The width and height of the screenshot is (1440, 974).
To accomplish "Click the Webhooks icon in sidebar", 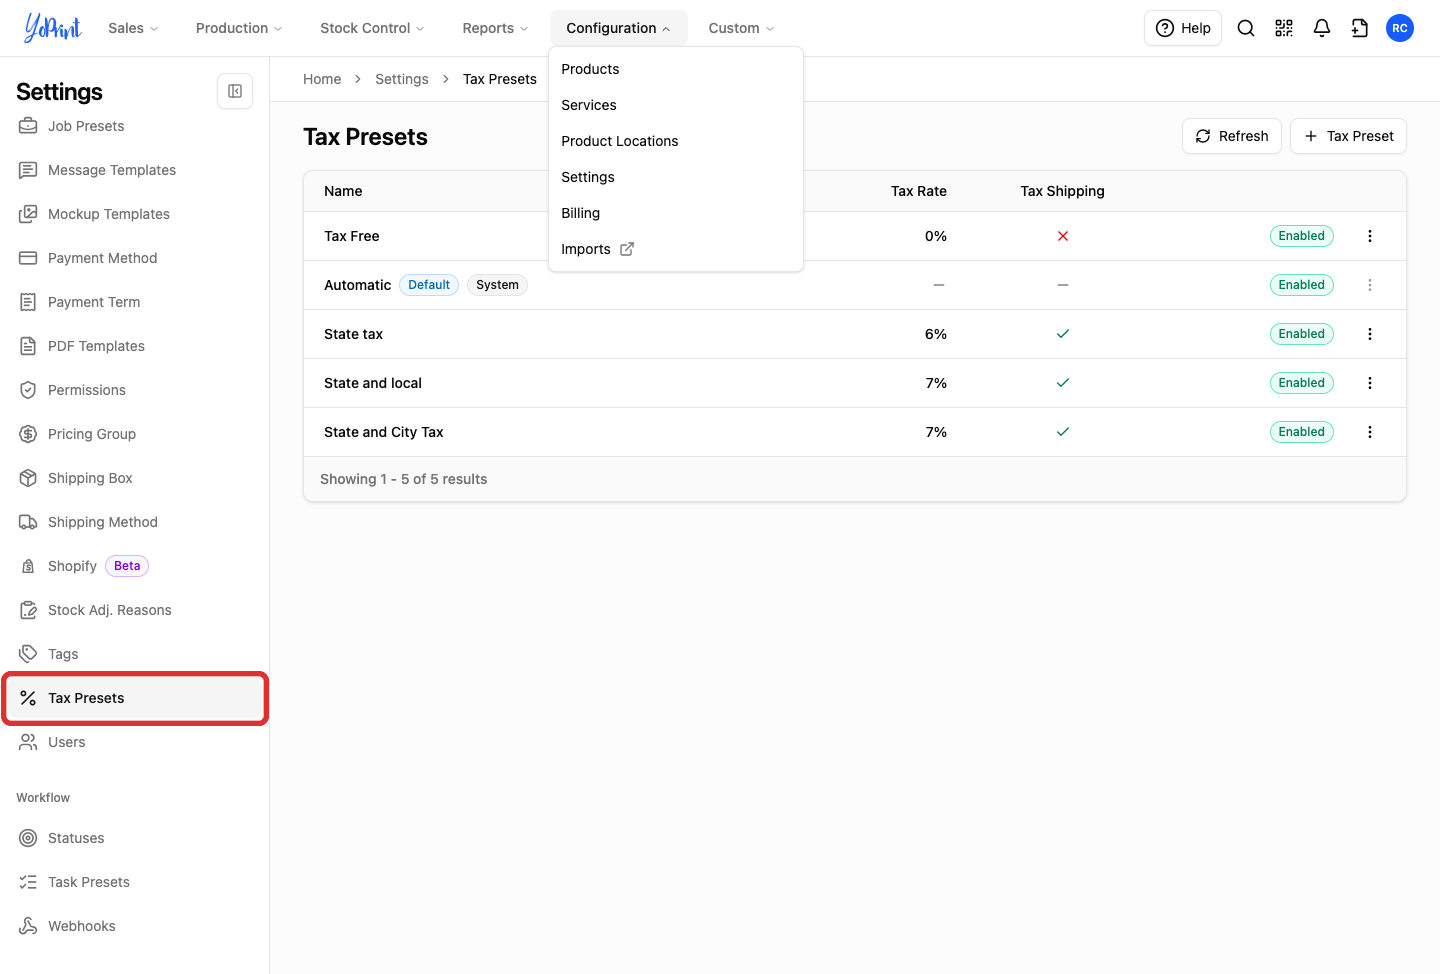I will (x=28, y=926).
